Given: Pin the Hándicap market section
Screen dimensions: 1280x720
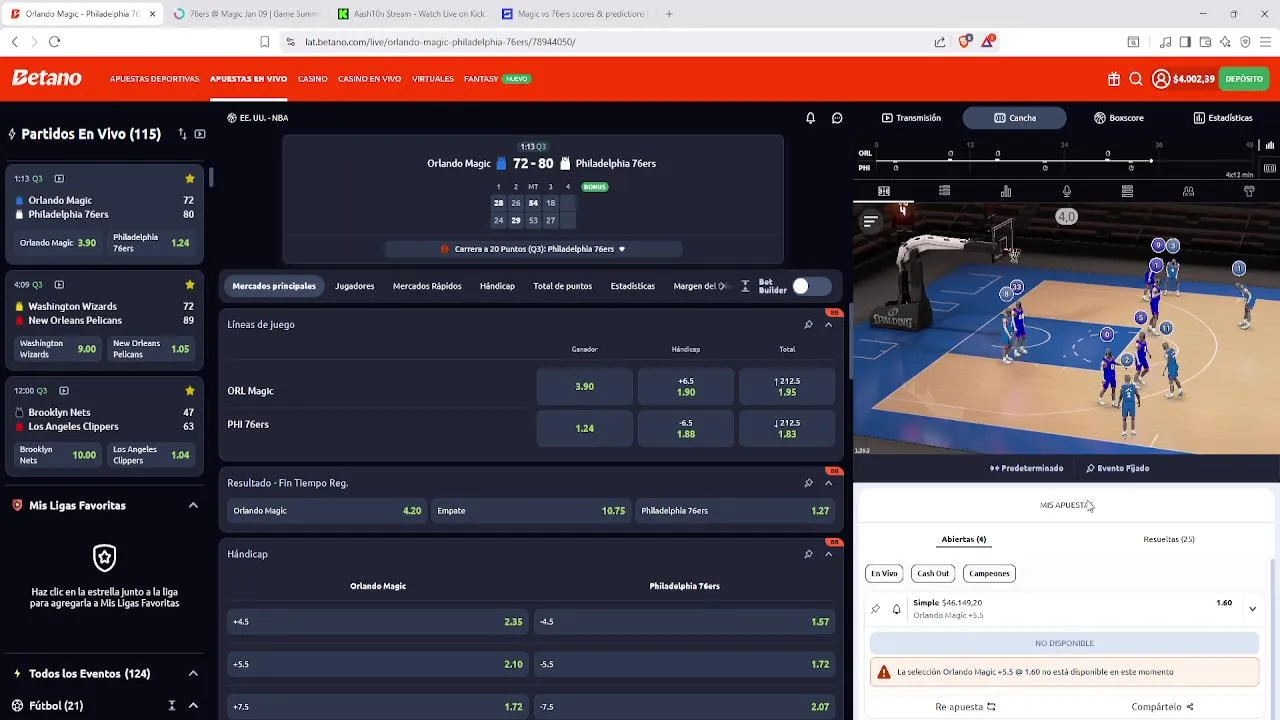Looking at the screenshot, I should (x=808, y=554).
